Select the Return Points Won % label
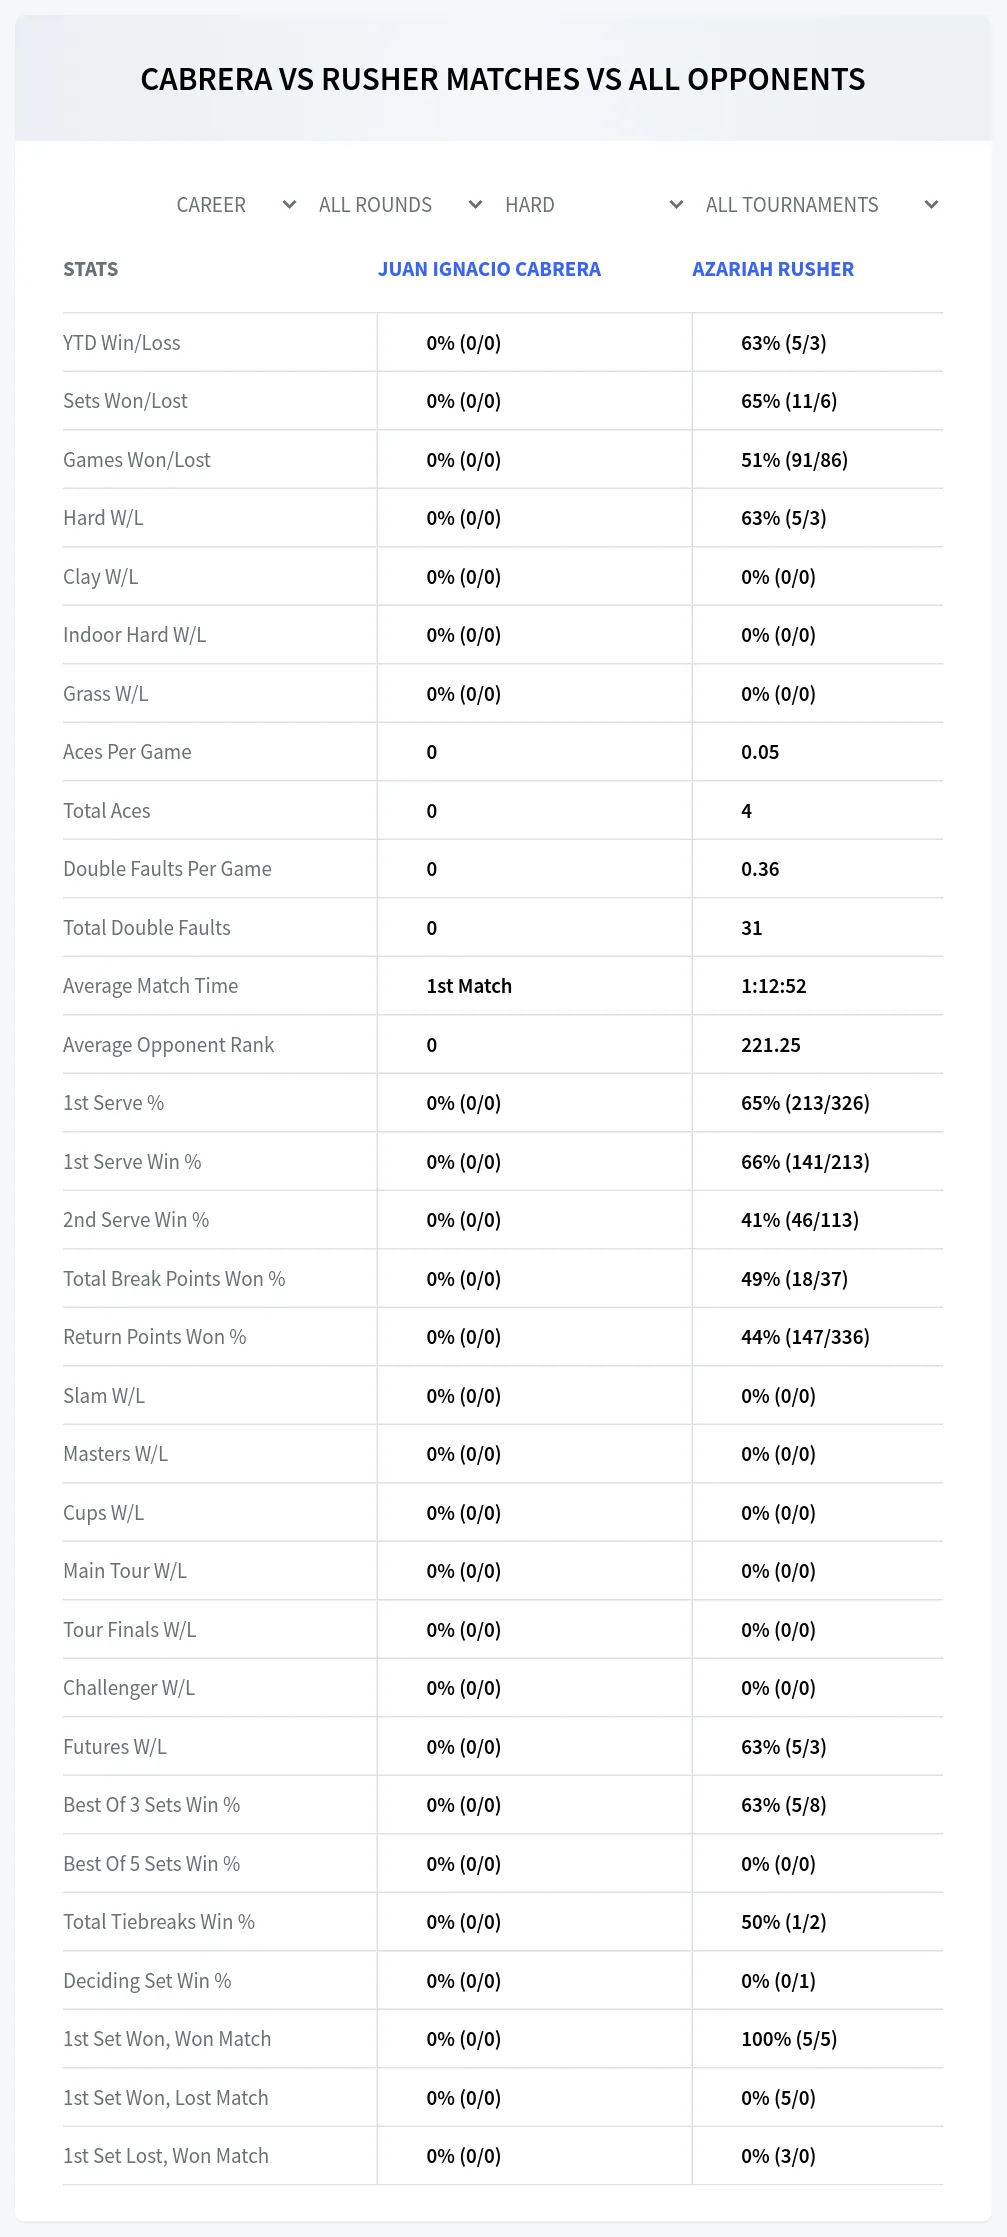Viewport: 1007px width, 2237px height. (155, 1337)
